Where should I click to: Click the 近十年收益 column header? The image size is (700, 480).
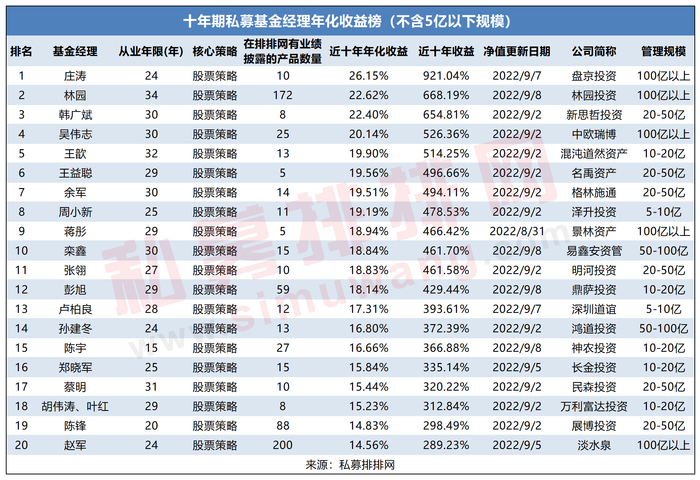[446, 51]
